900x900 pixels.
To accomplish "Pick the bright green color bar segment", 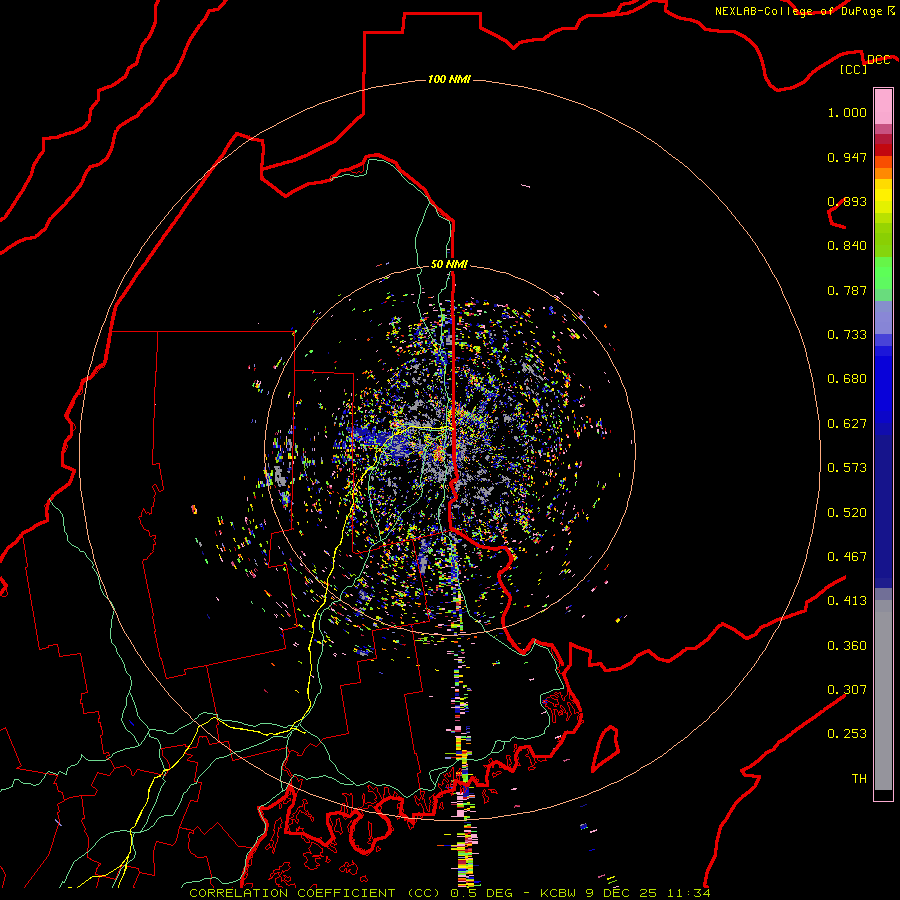I will coord(883,273).
